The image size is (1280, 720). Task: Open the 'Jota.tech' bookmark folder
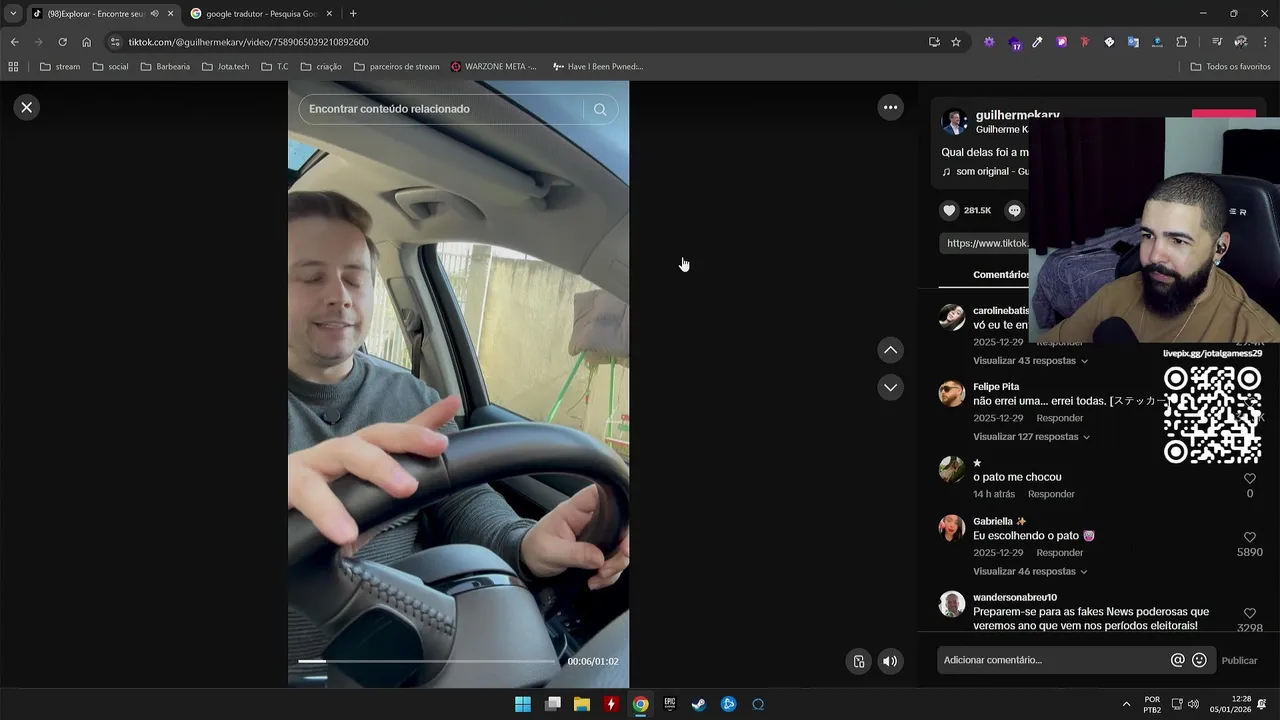225,67
